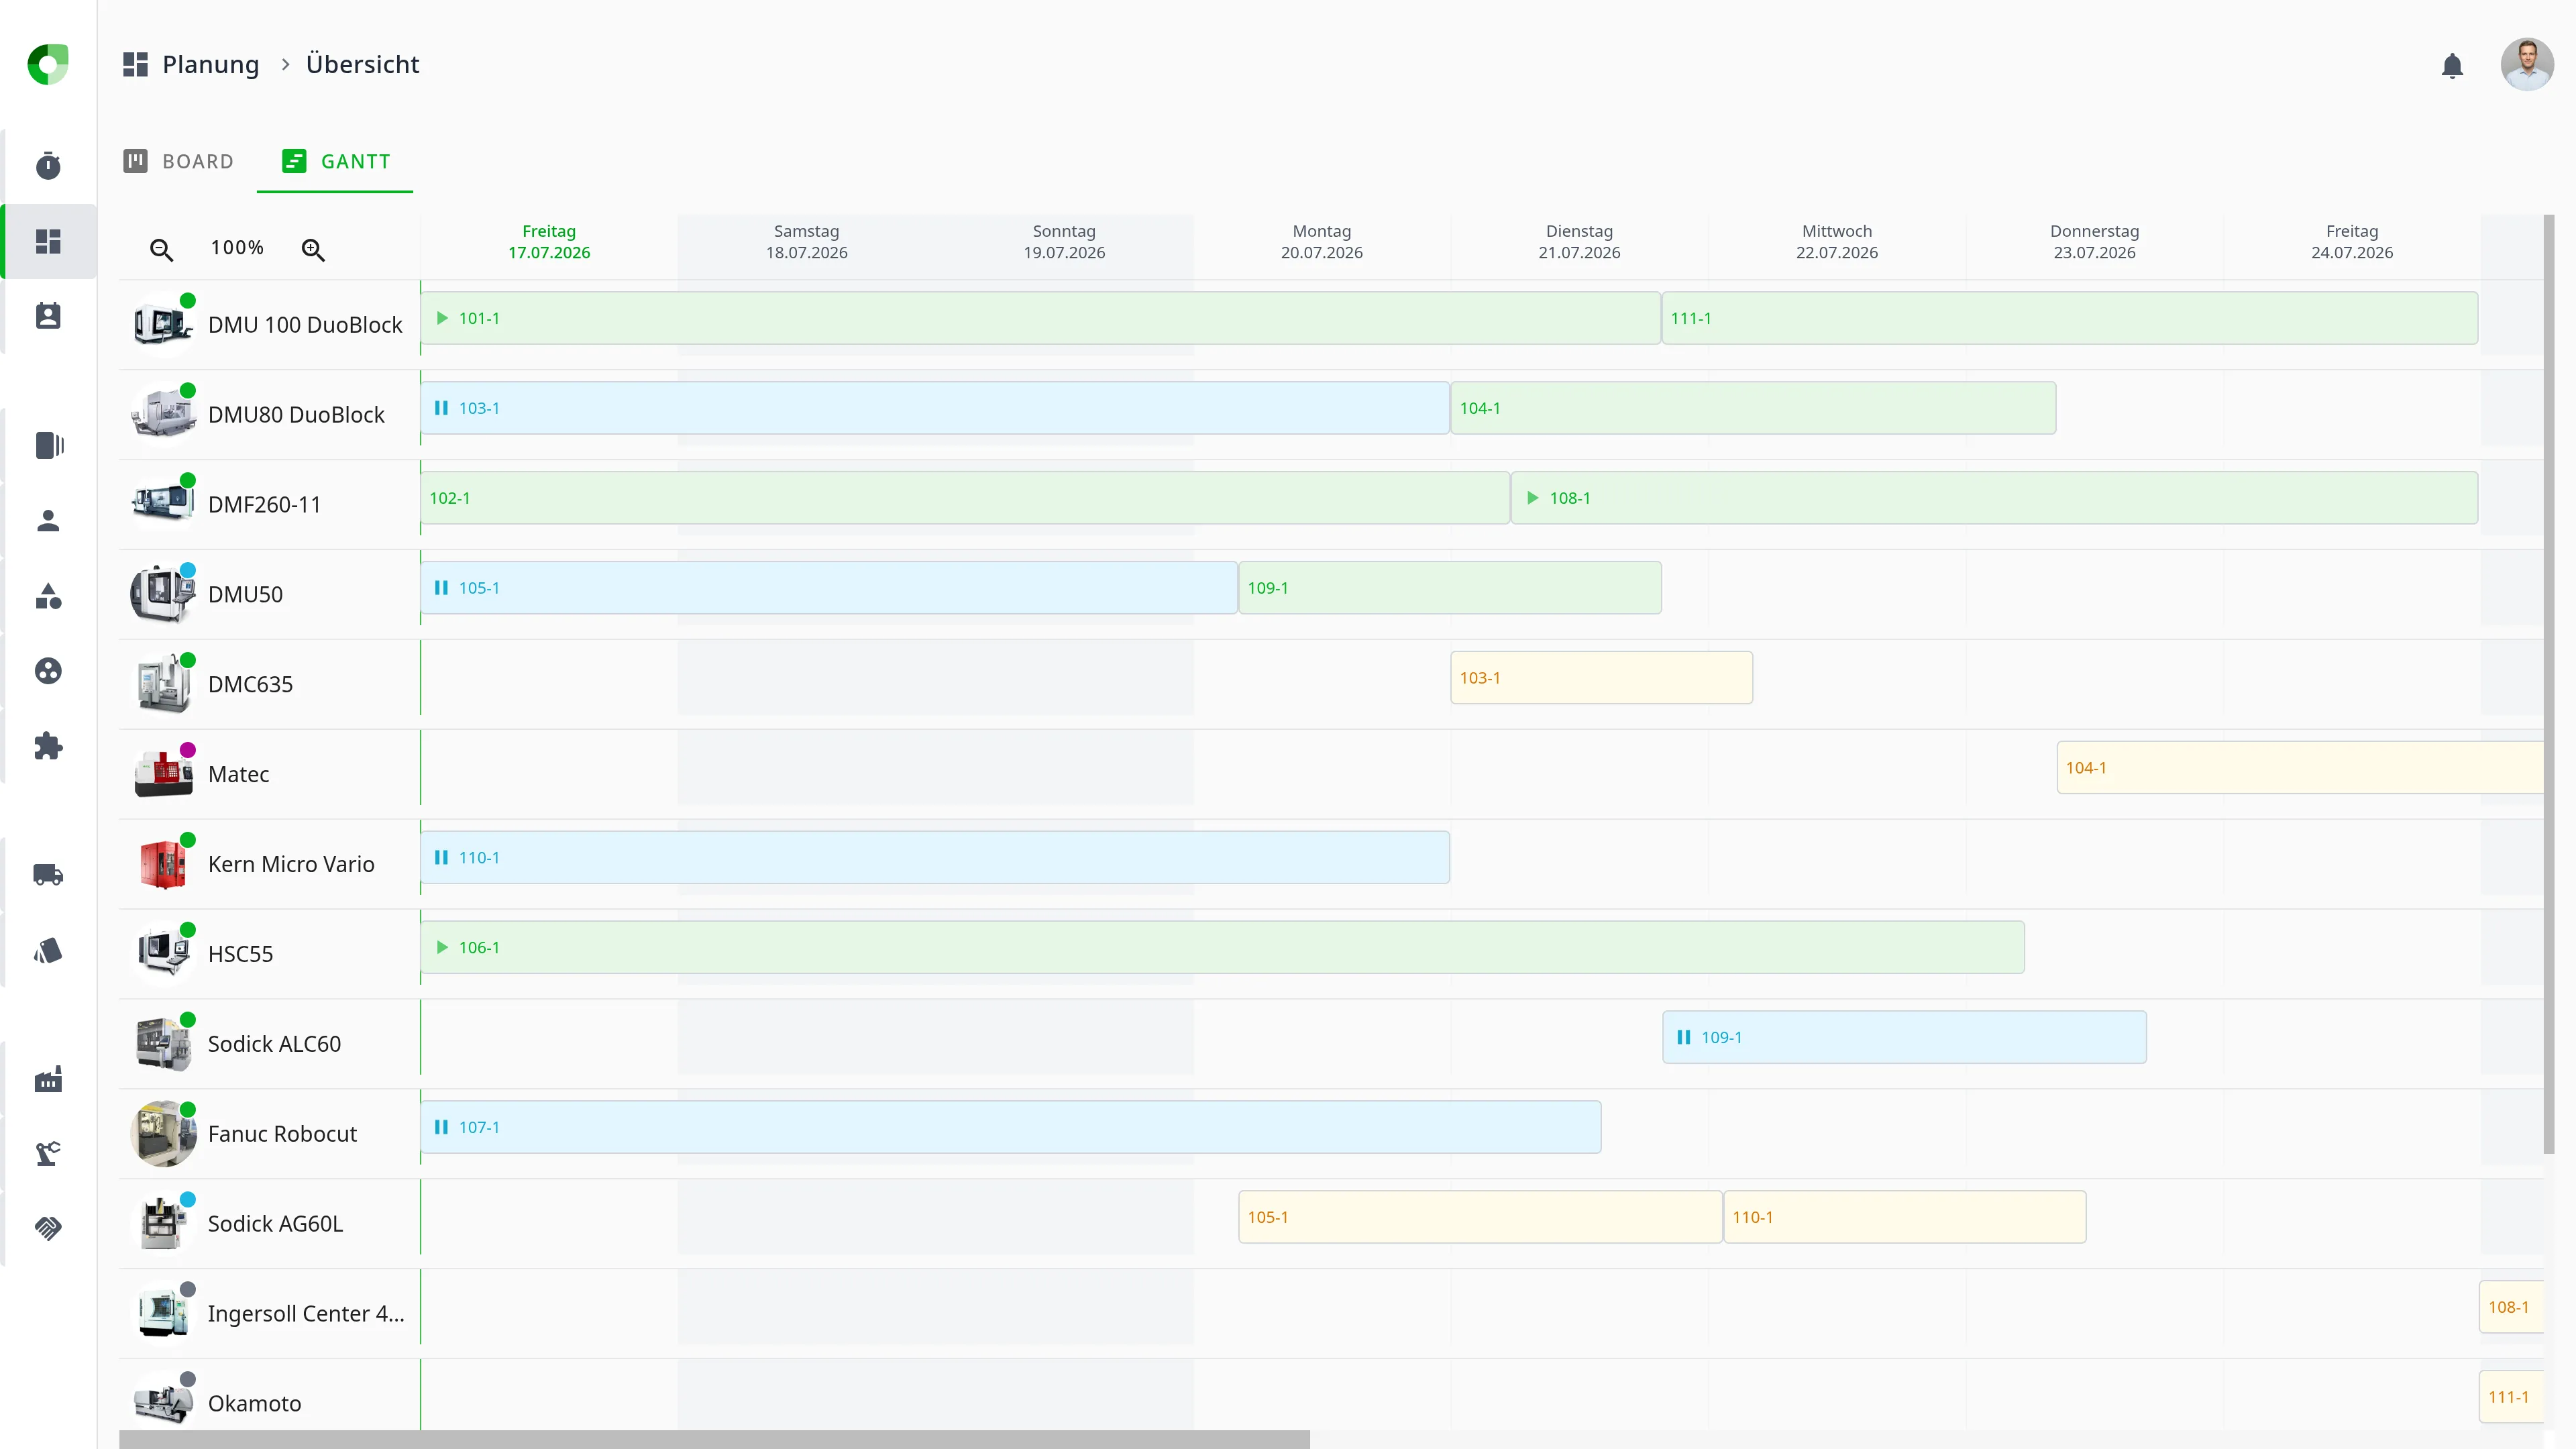Open task 108-1 on Ingersoll Center
The image size is (2576, 1449).
[2511, 1308]
